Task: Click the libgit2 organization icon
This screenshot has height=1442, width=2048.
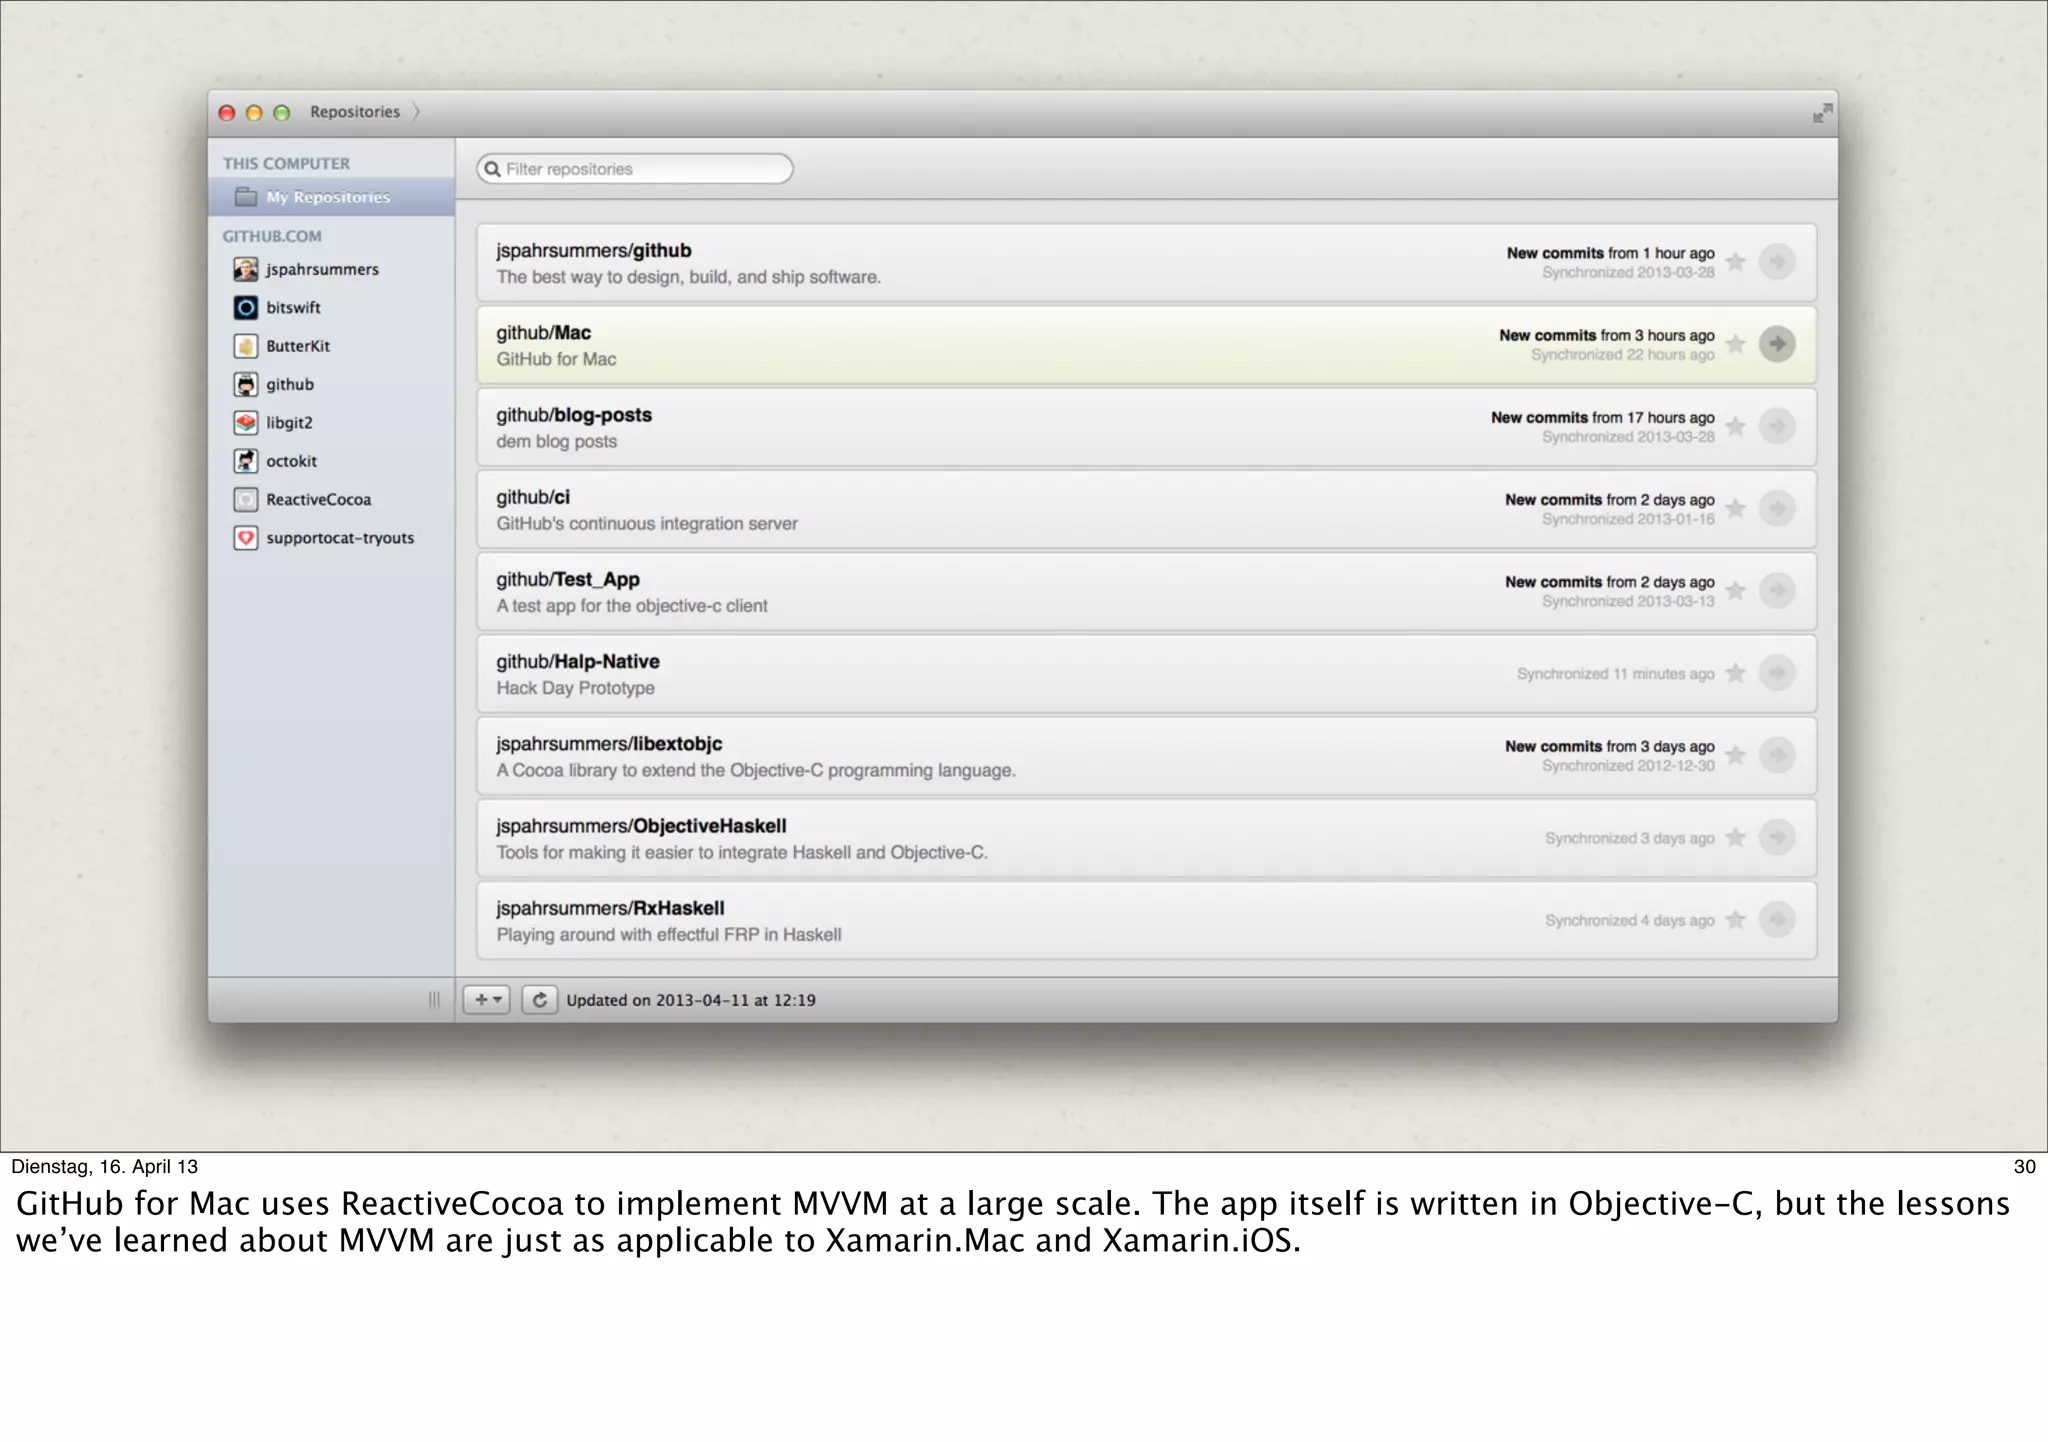Action: point(245,422)
